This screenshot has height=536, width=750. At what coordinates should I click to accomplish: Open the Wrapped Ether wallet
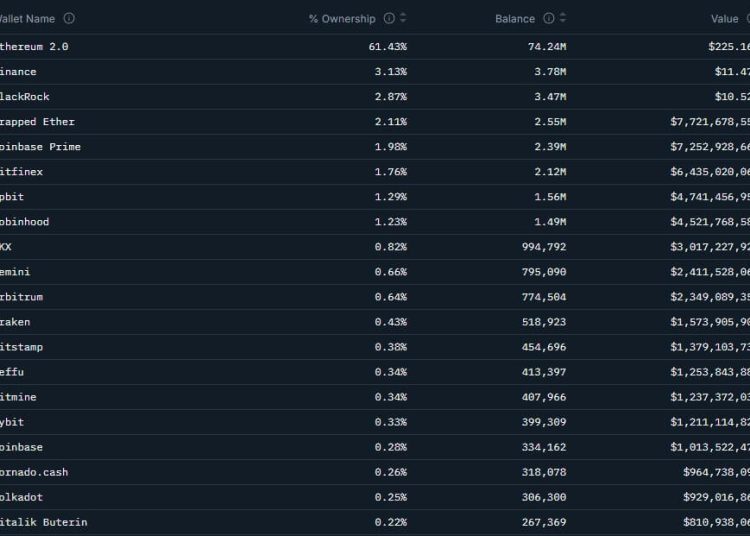pos(37,122)
